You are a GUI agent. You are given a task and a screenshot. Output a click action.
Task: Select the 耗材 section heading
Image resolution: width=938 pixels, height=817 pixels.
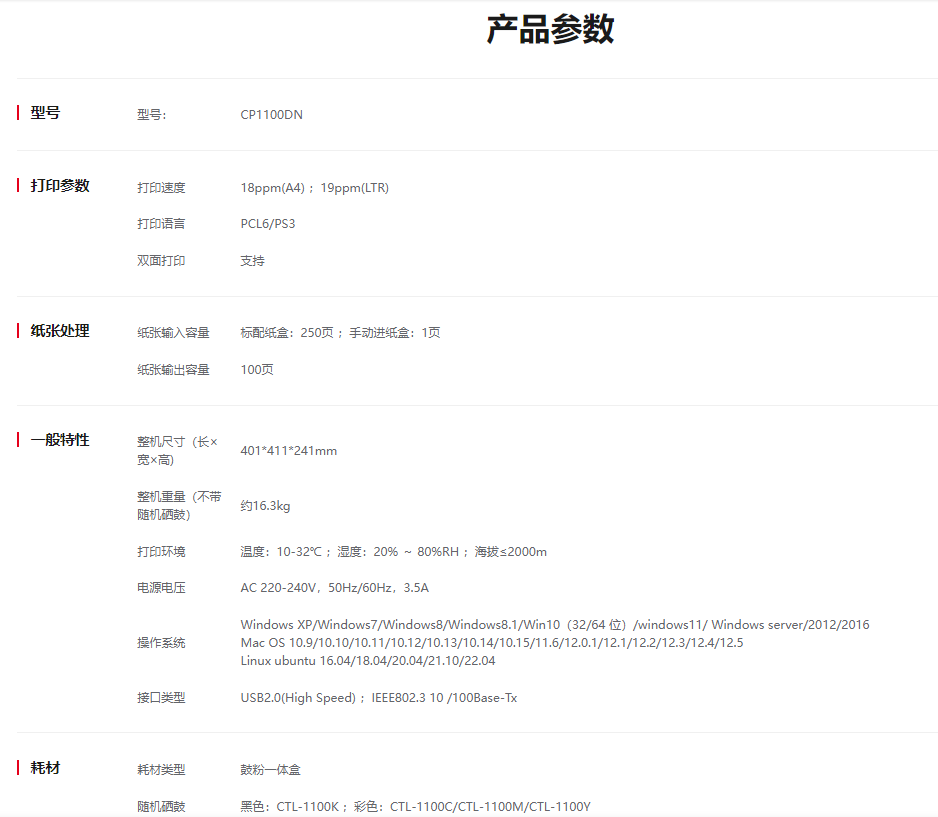(x=45, y=768)
